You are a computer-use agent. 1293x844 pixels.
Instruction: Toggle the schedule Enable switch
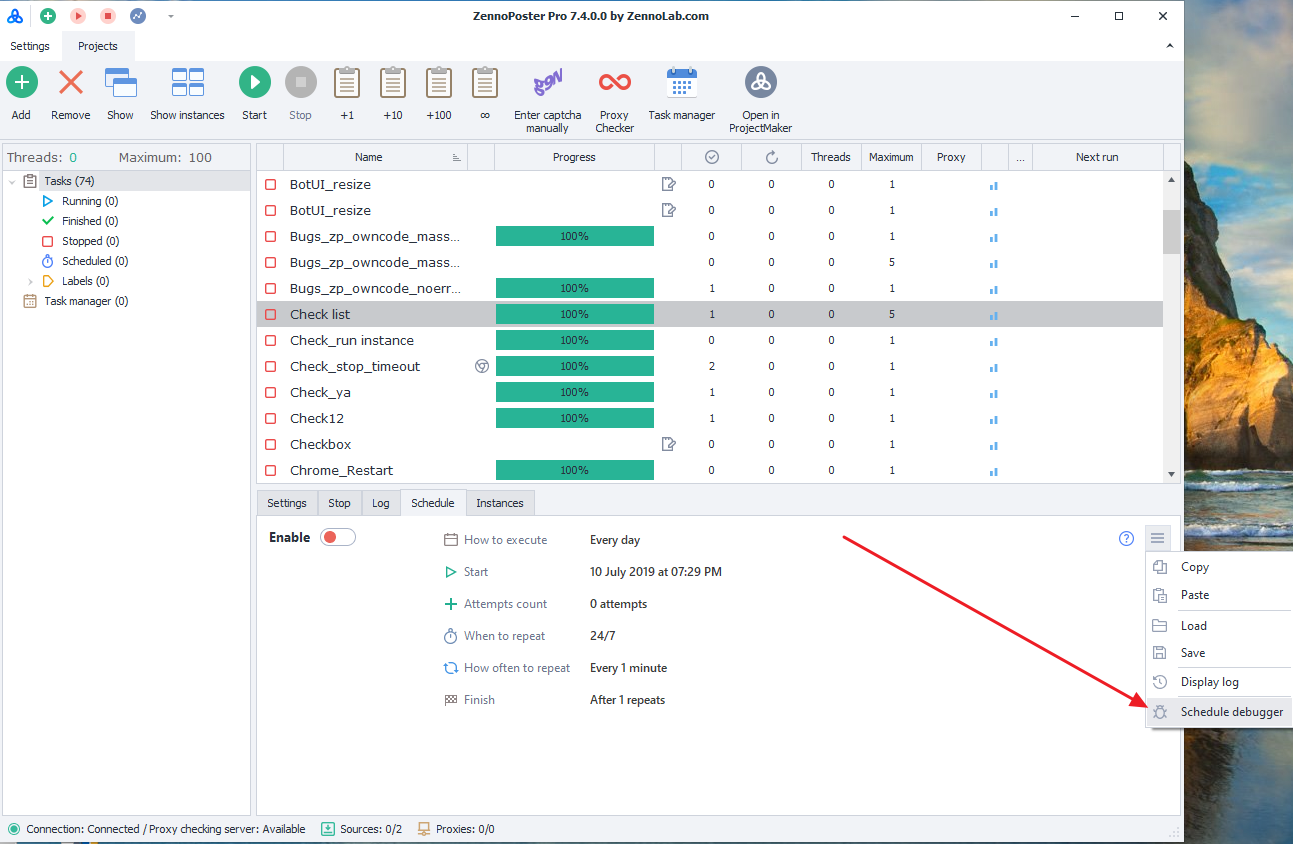337,538
